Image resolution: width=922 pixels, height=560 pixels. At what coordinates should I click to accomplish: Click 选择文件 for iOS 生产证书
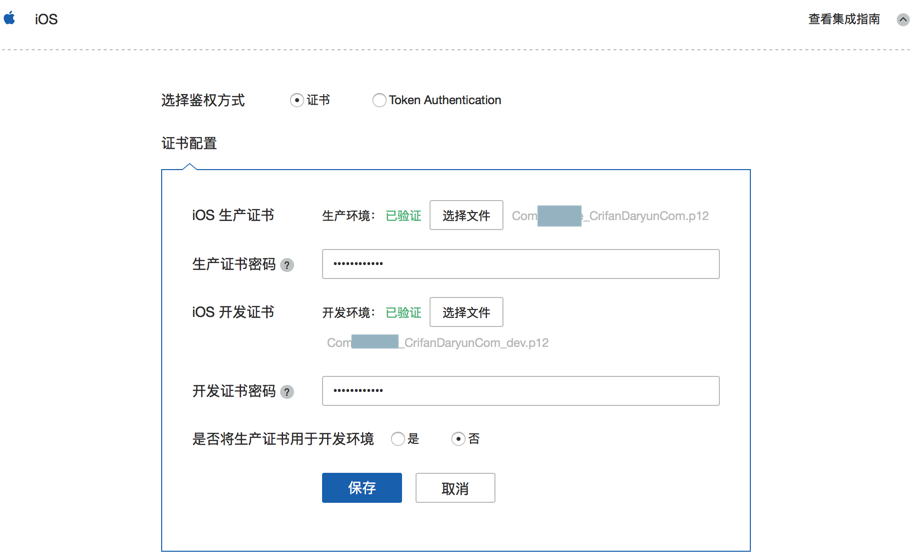(x=466, y=215)
